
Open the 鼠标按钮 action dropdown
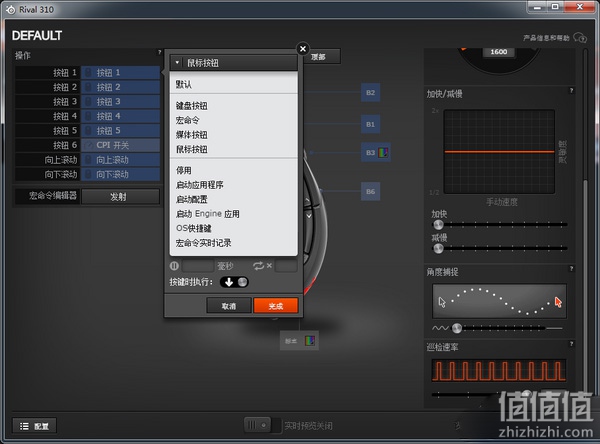coord(233,62)
